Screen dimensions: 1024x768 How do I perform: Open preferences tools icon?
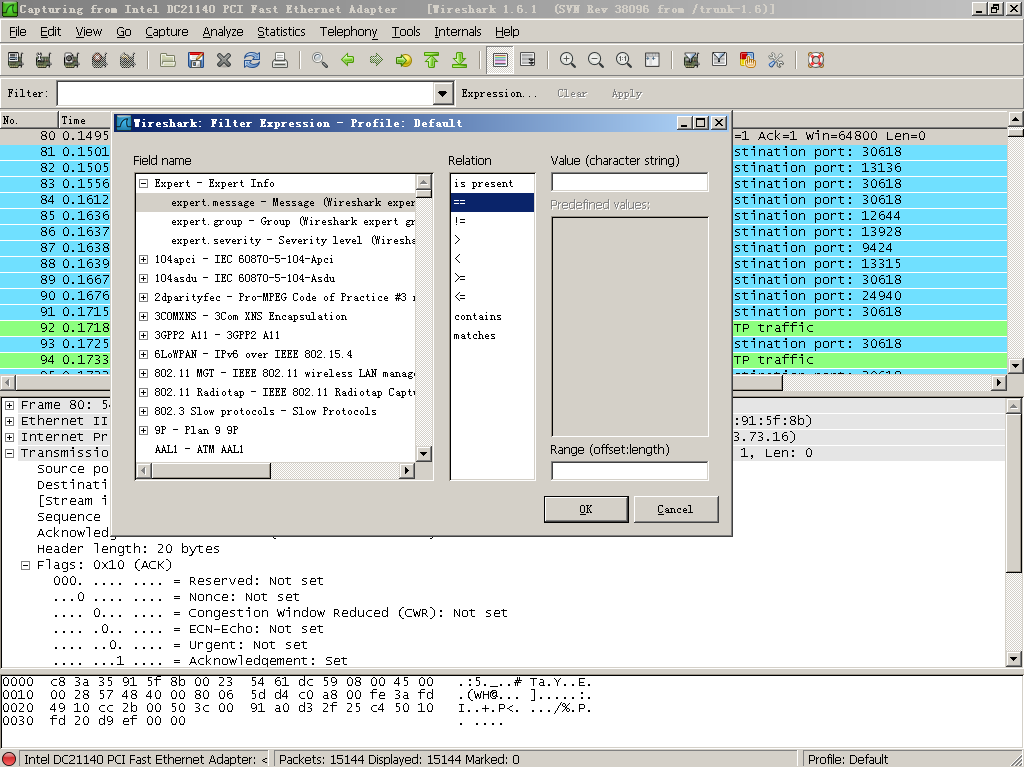[x=776, y=61]
